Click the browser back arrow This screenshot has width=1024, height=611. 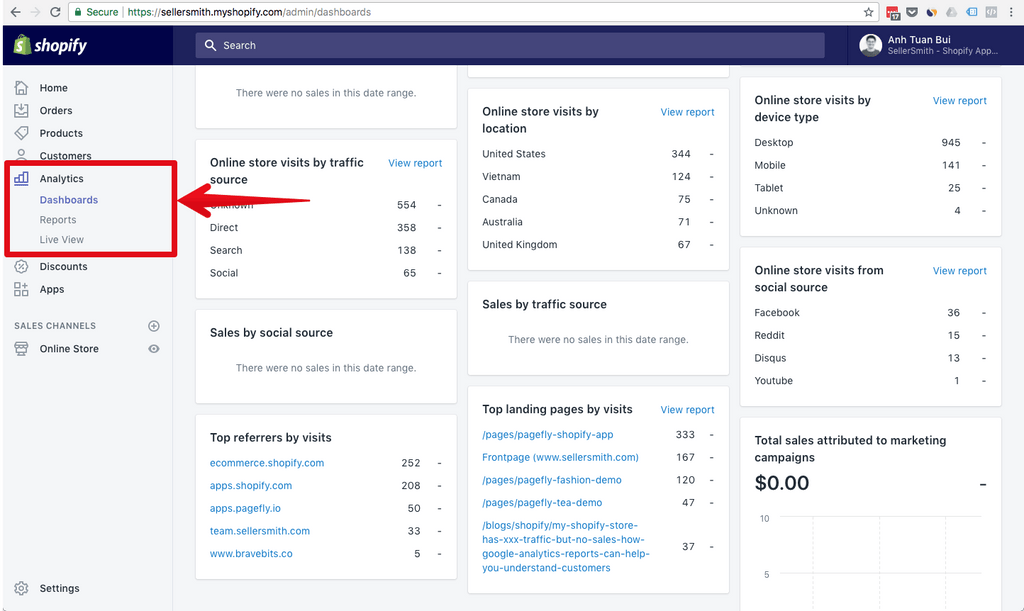(15, 12)
